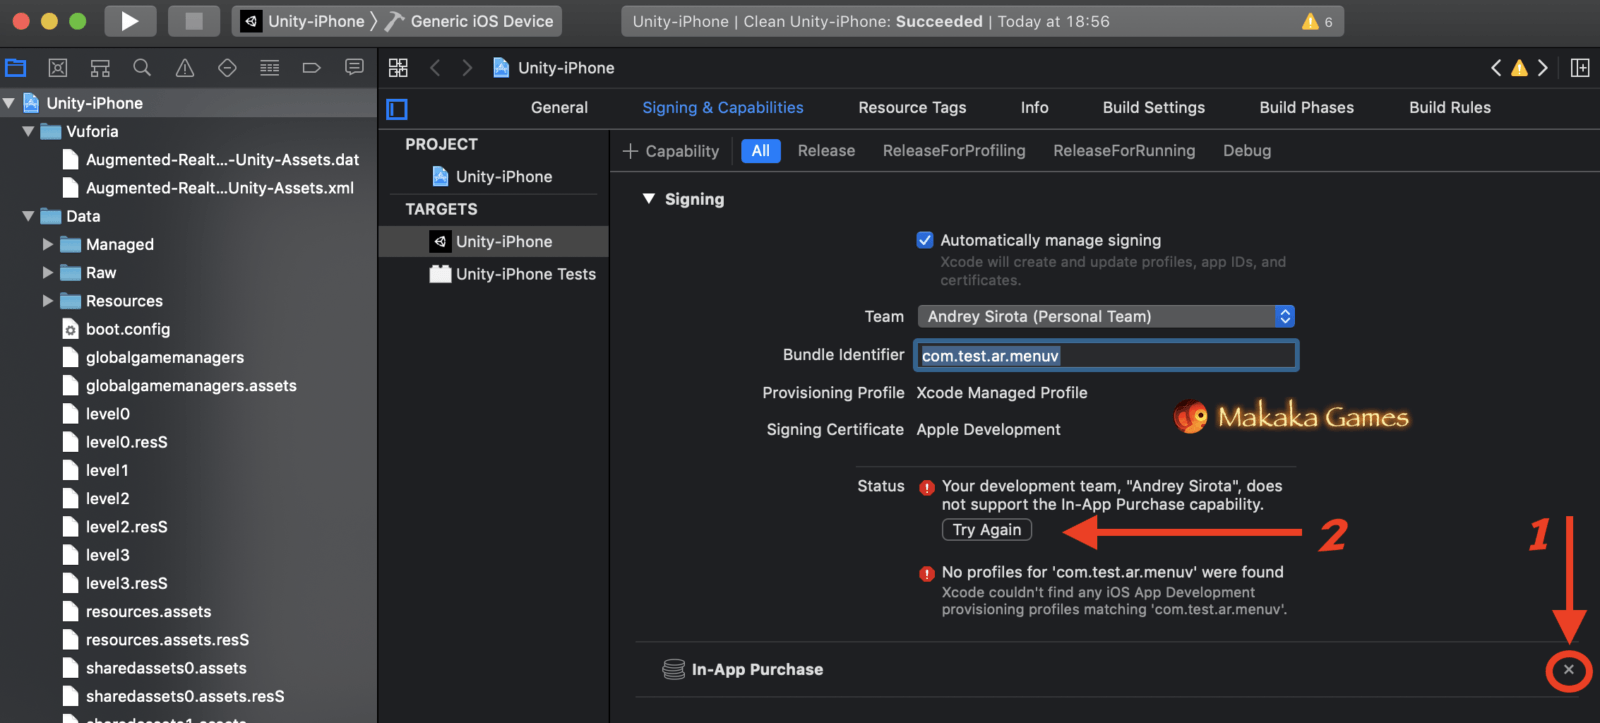Collapse the Vuforia folder

28,131
